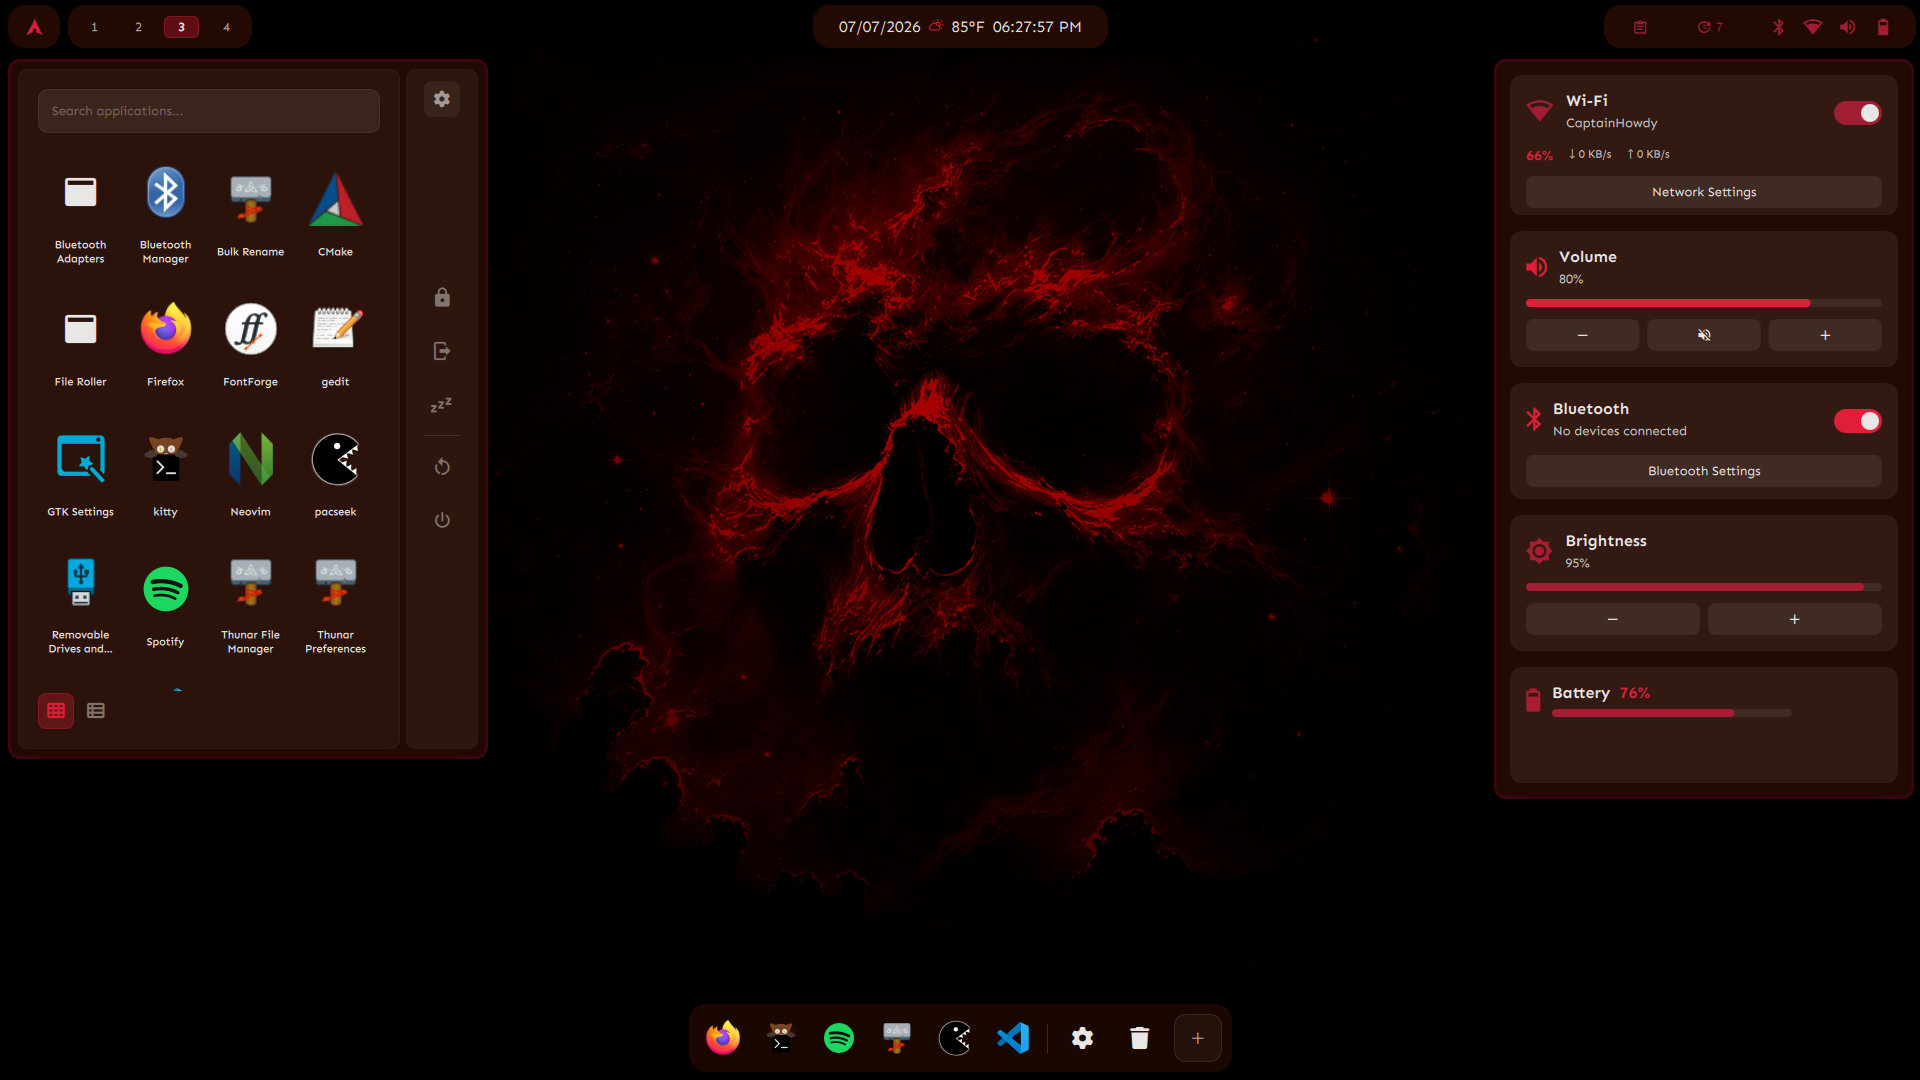Click the date and time widget
Image resolution: width=1920 pixels, height=1080 pixels.
pos(960,27)
